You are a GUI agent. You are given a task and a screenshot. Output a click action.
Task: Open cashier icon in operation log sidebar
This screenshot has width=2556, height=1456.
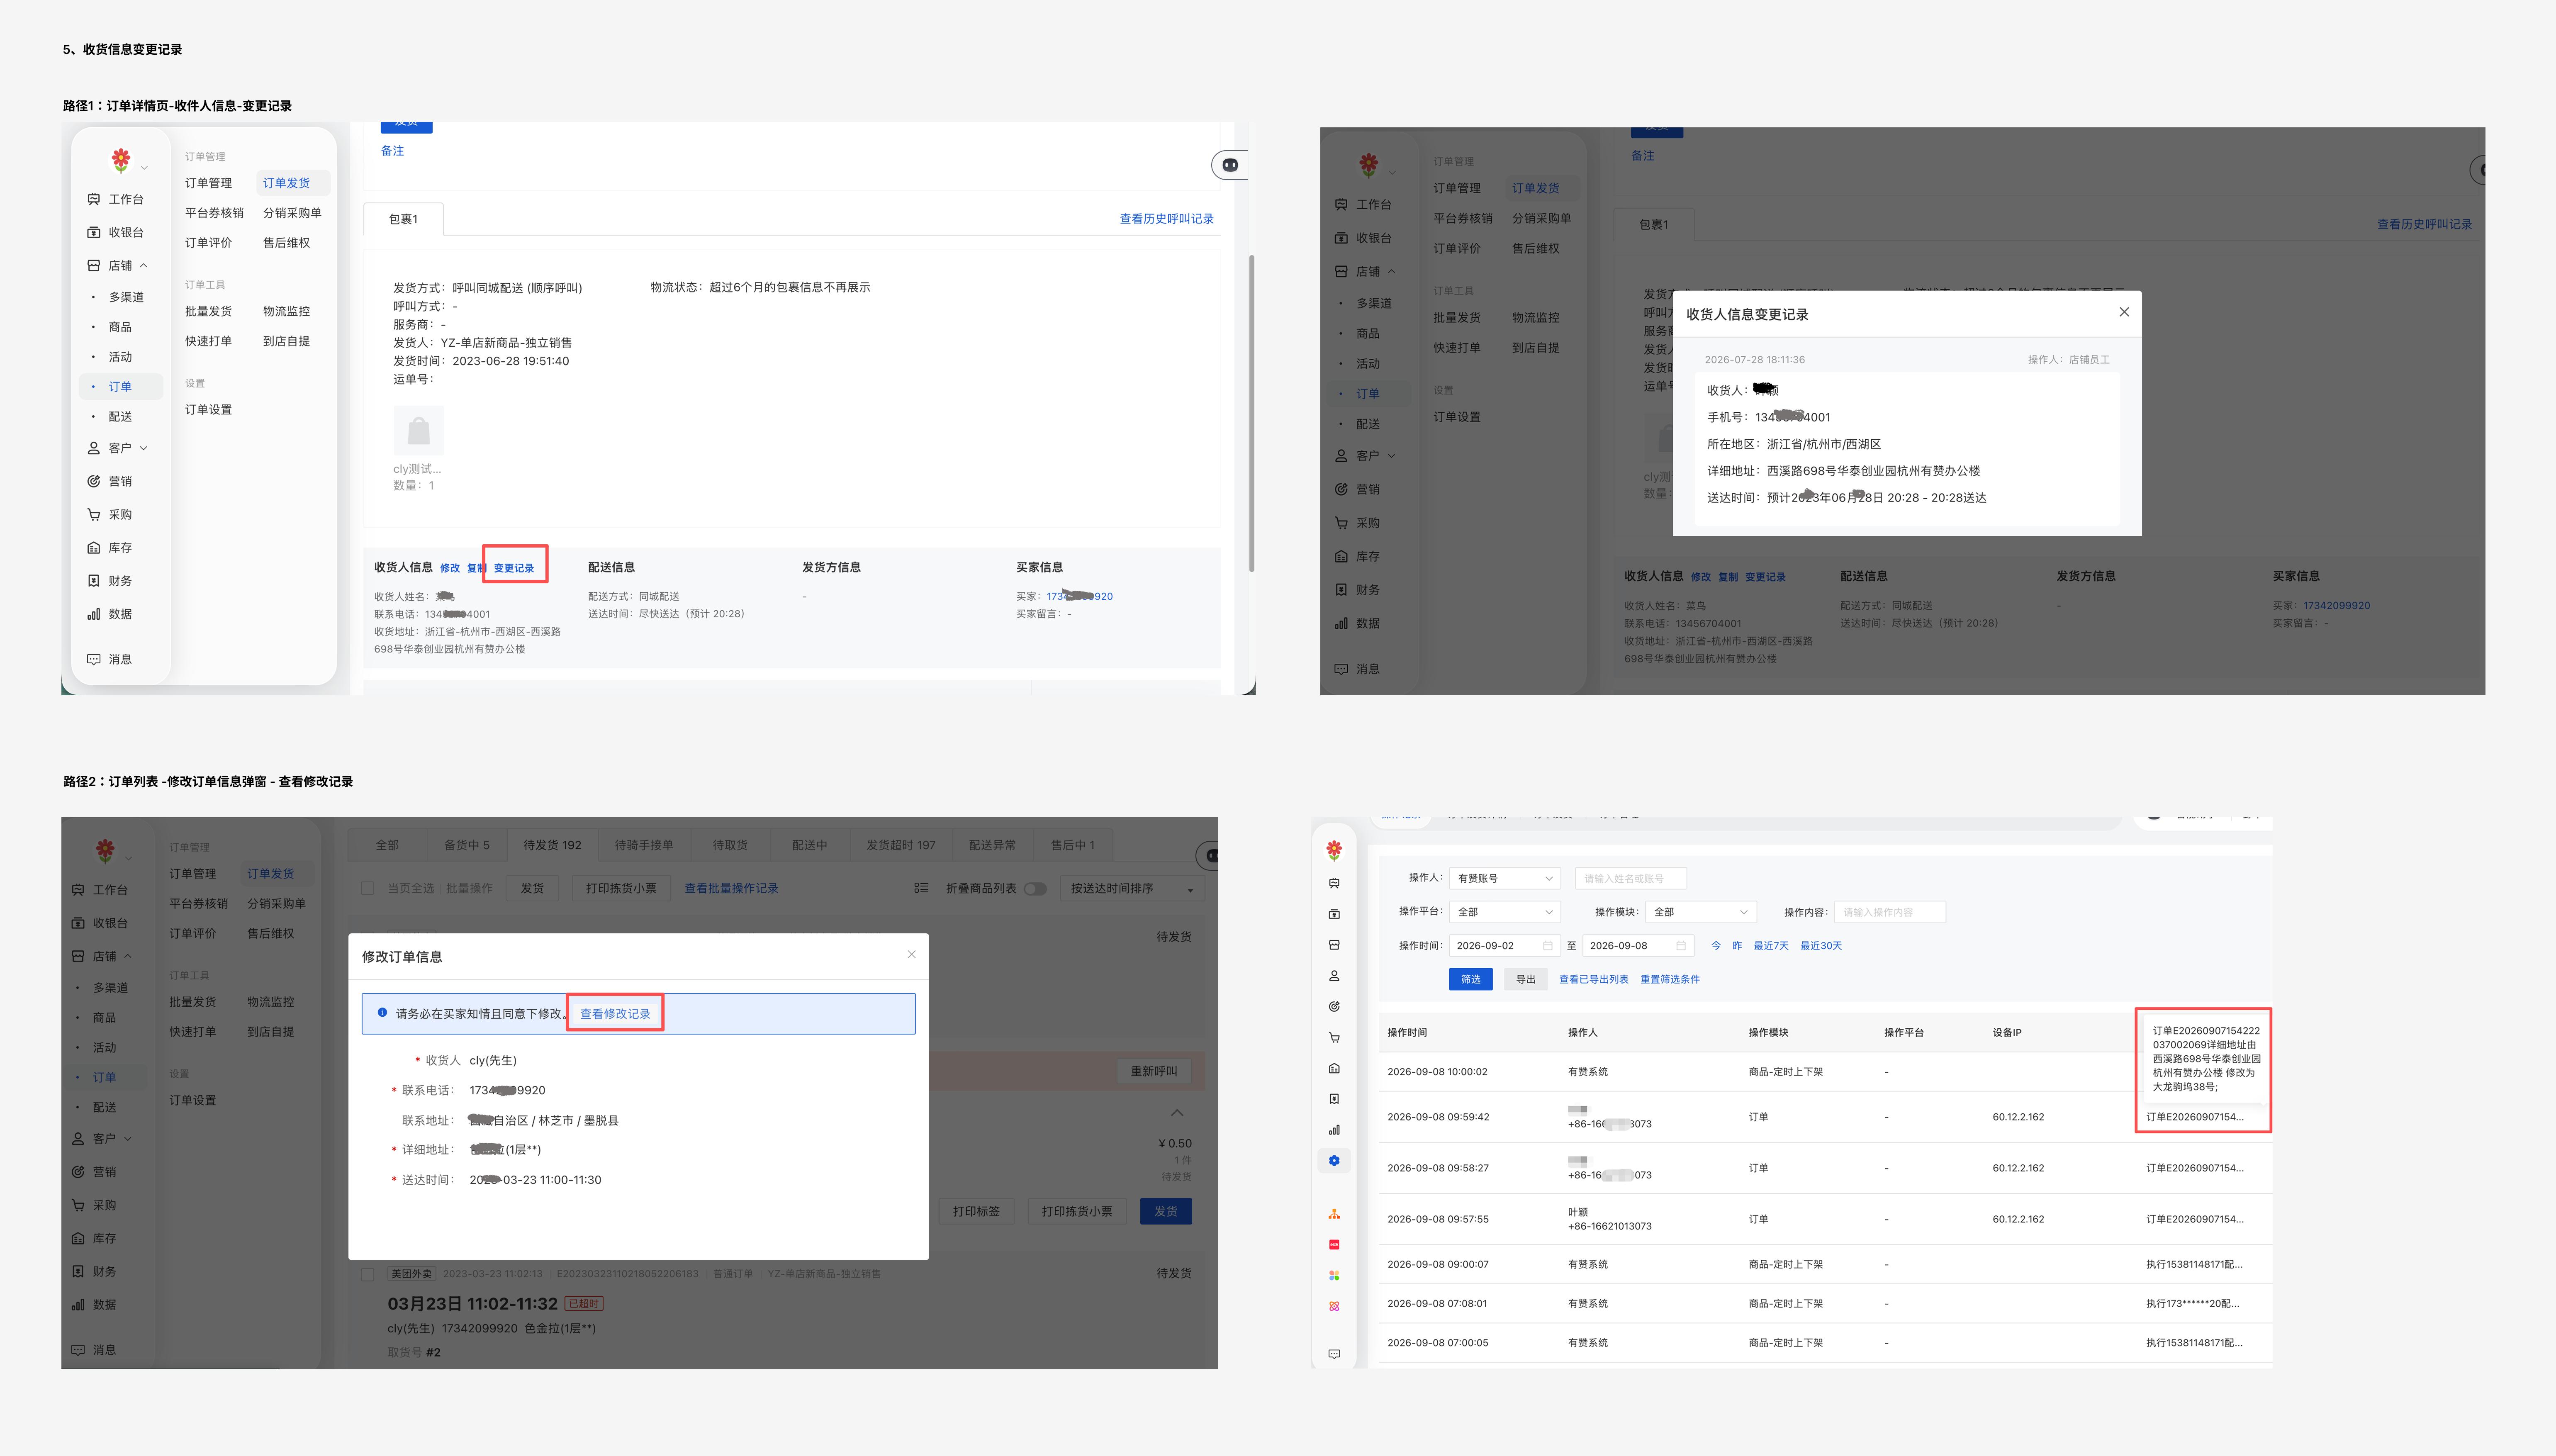(x=1334, y=914)
